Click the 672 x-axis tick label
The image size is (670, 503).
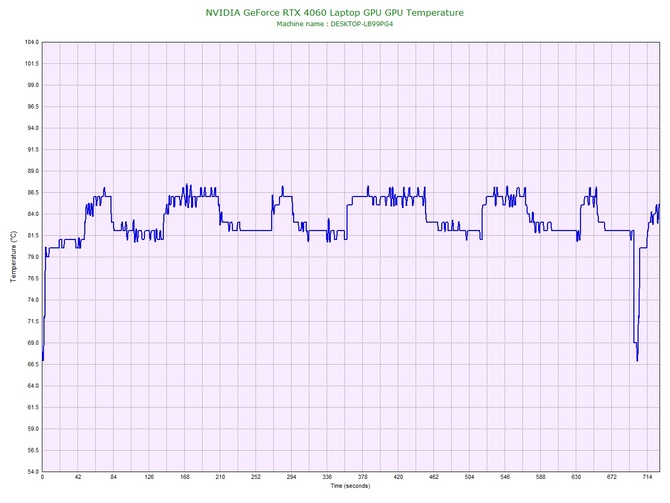(612, 477)
